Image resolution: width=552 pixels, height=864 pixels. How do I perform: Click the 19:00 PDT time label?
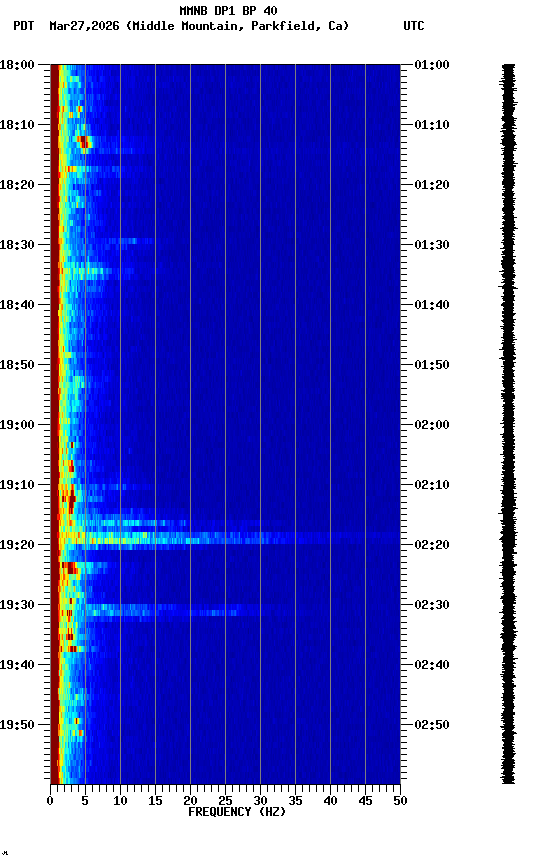tap(17, 425)
